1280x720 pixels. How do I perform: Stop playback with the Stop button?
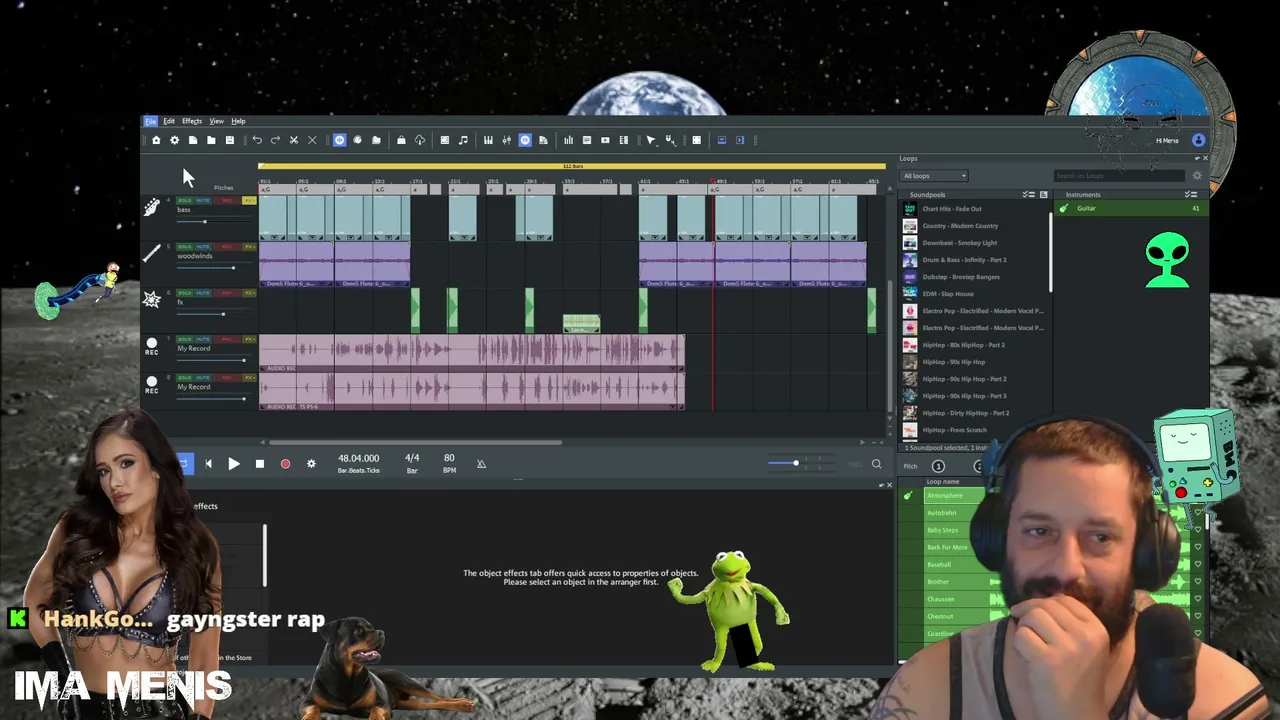point(260,464)
